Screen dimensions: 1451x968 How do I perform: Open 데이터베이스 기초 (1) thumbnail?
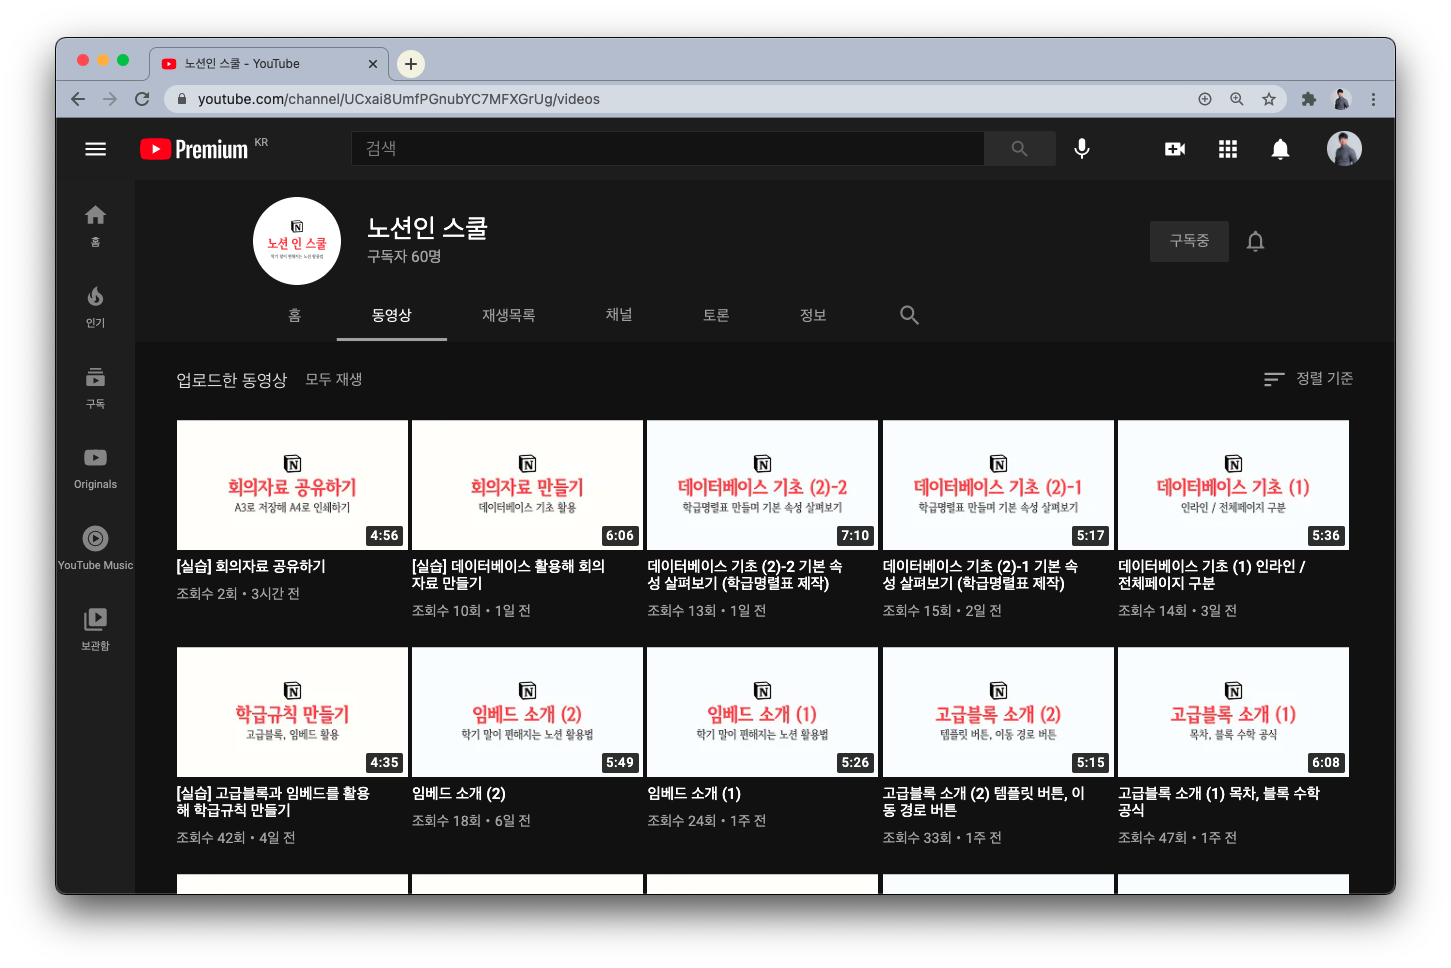(1233, 485)
